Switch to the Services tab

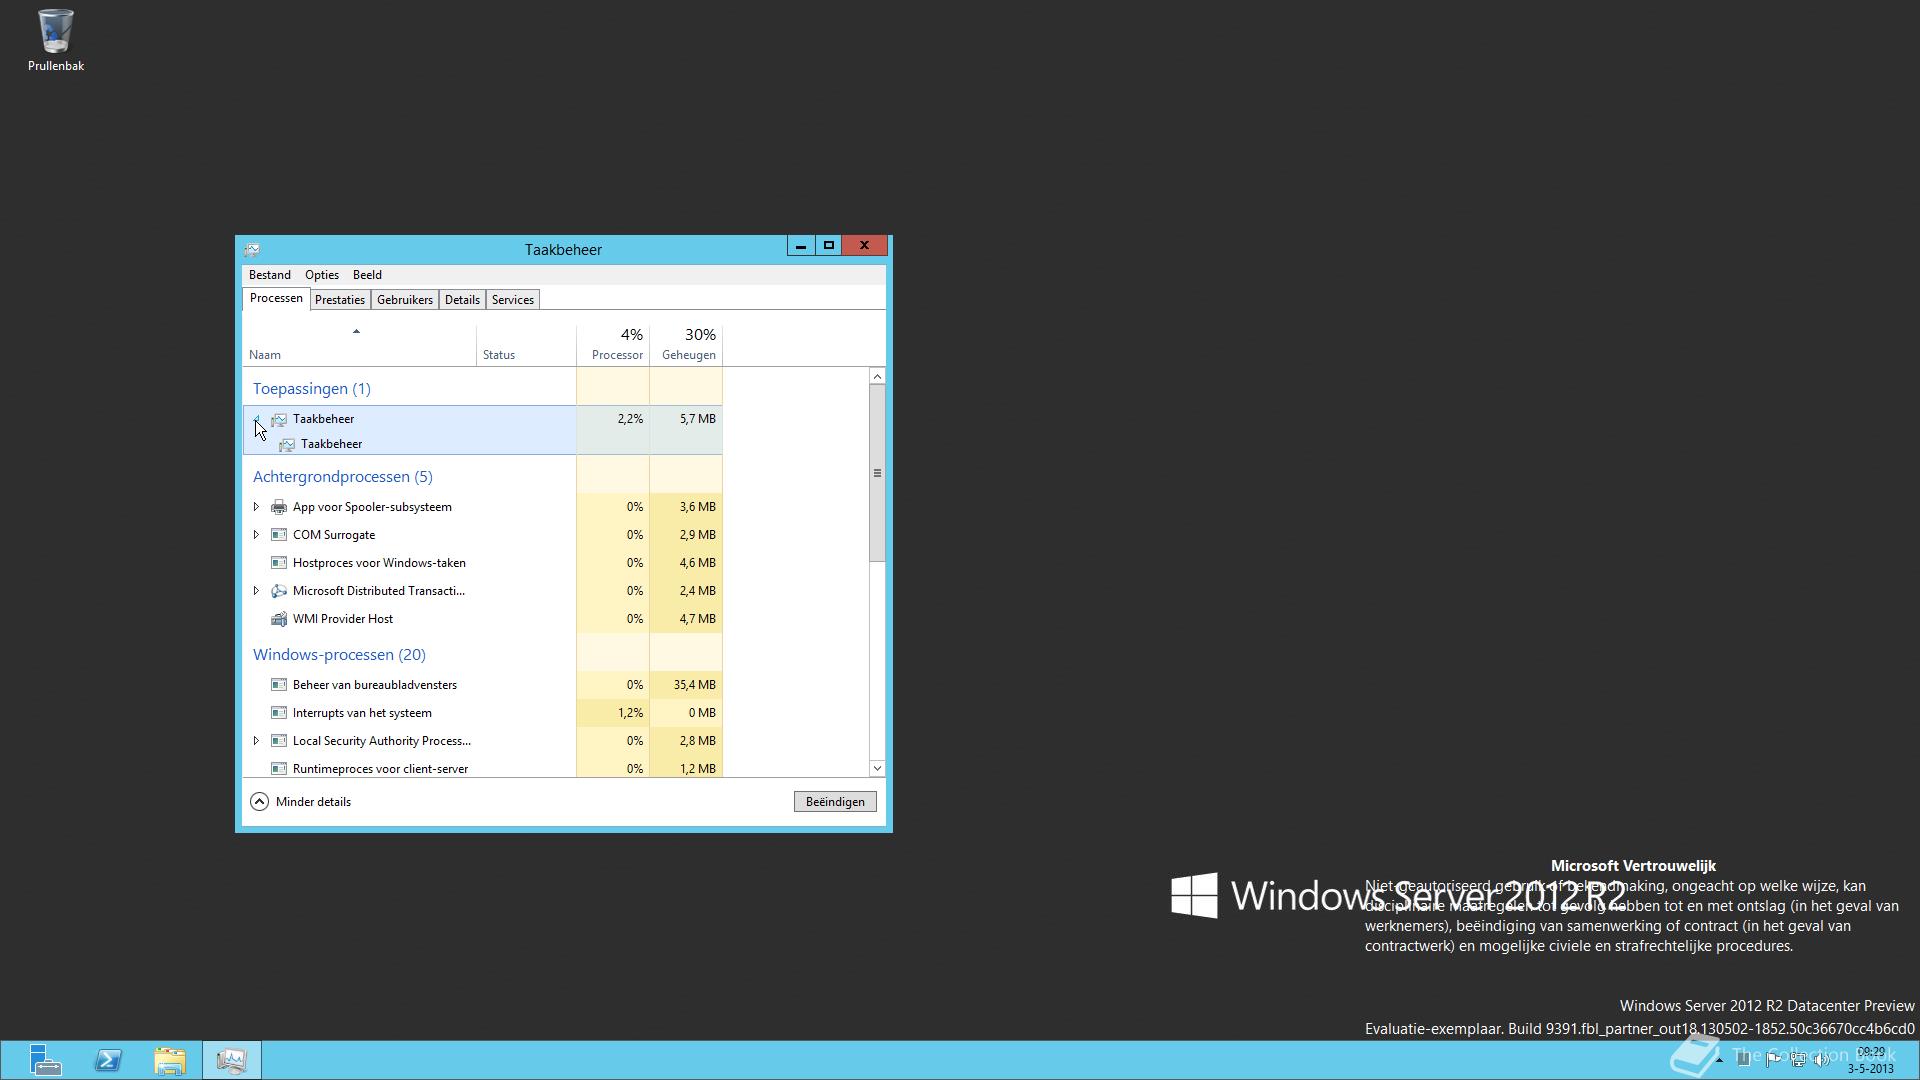513,300
